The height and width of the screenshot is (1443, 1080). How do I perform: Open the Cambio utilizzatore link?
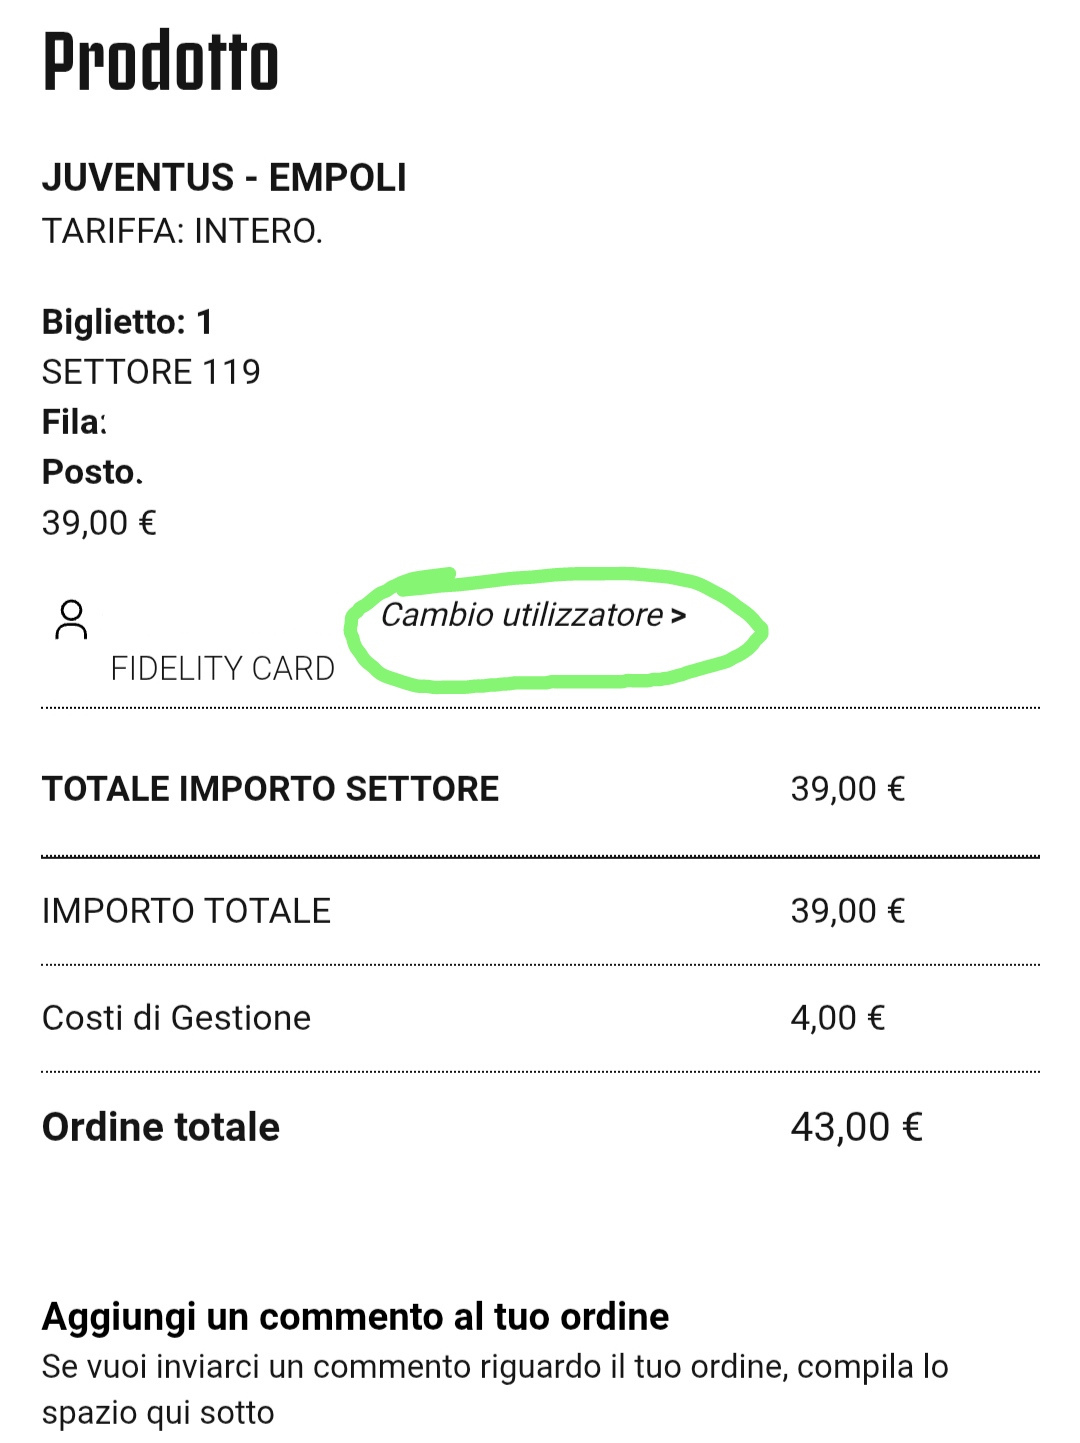coord(533,615)
